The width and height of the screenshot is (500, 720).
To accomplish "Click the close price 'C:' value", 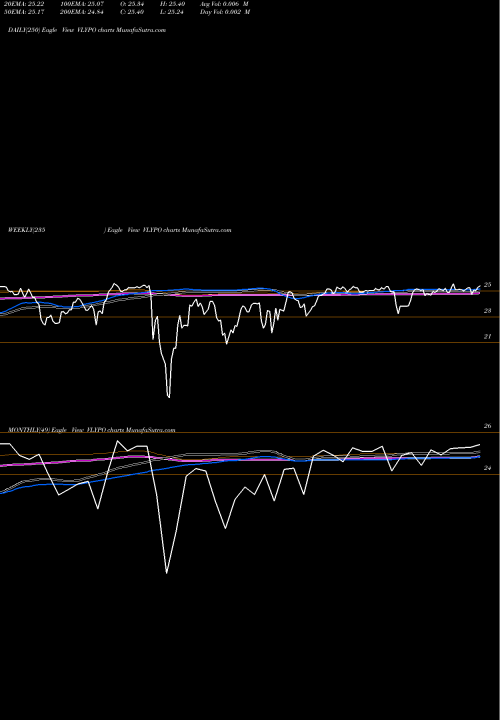I will coord(132,12).
